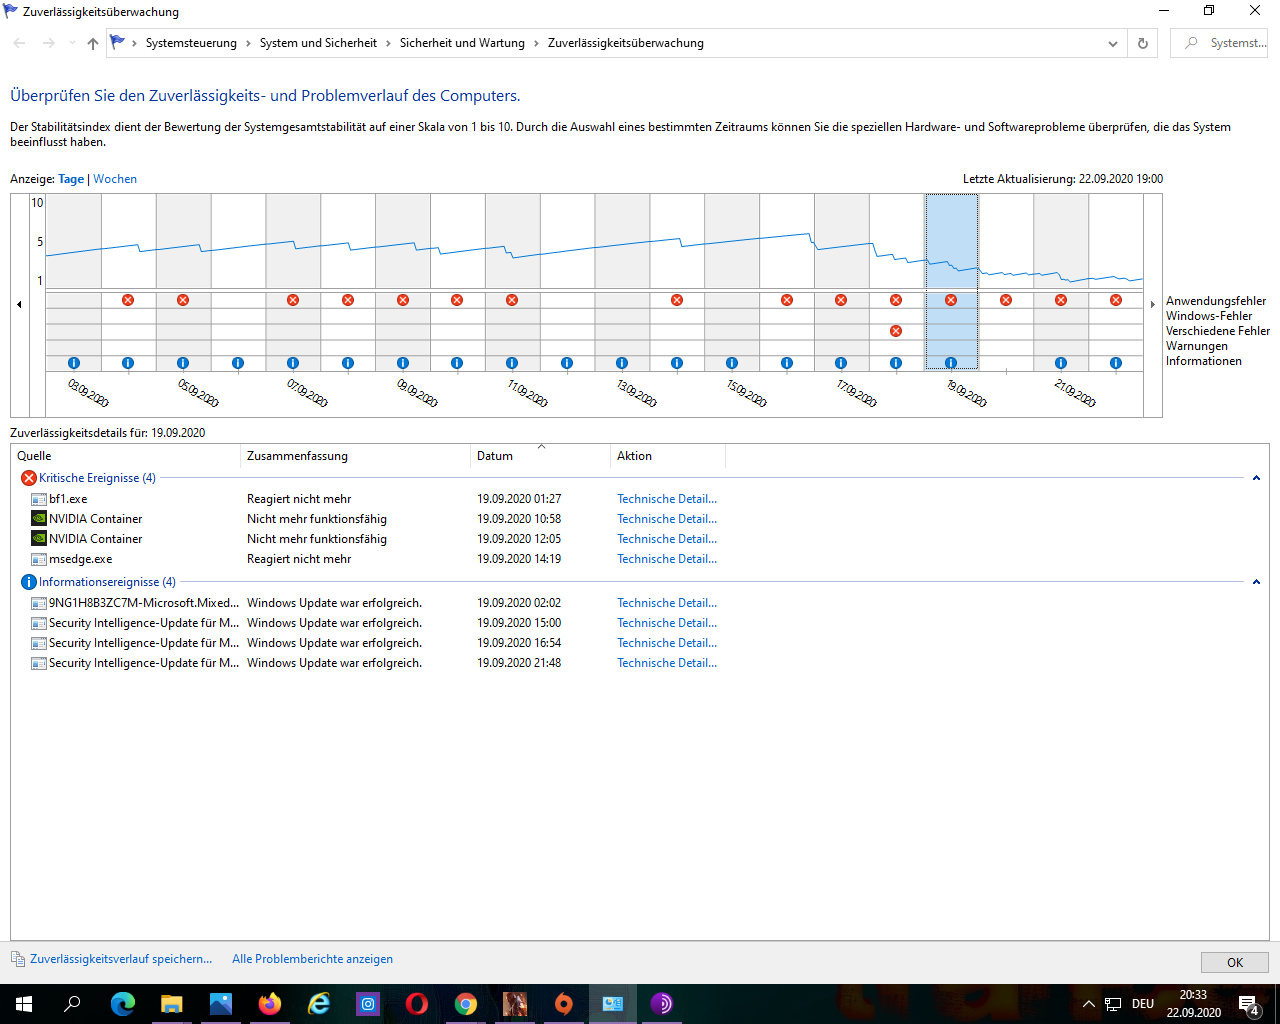
Task: Select information icon on 12.09.2020
Action: pos(567,363)
